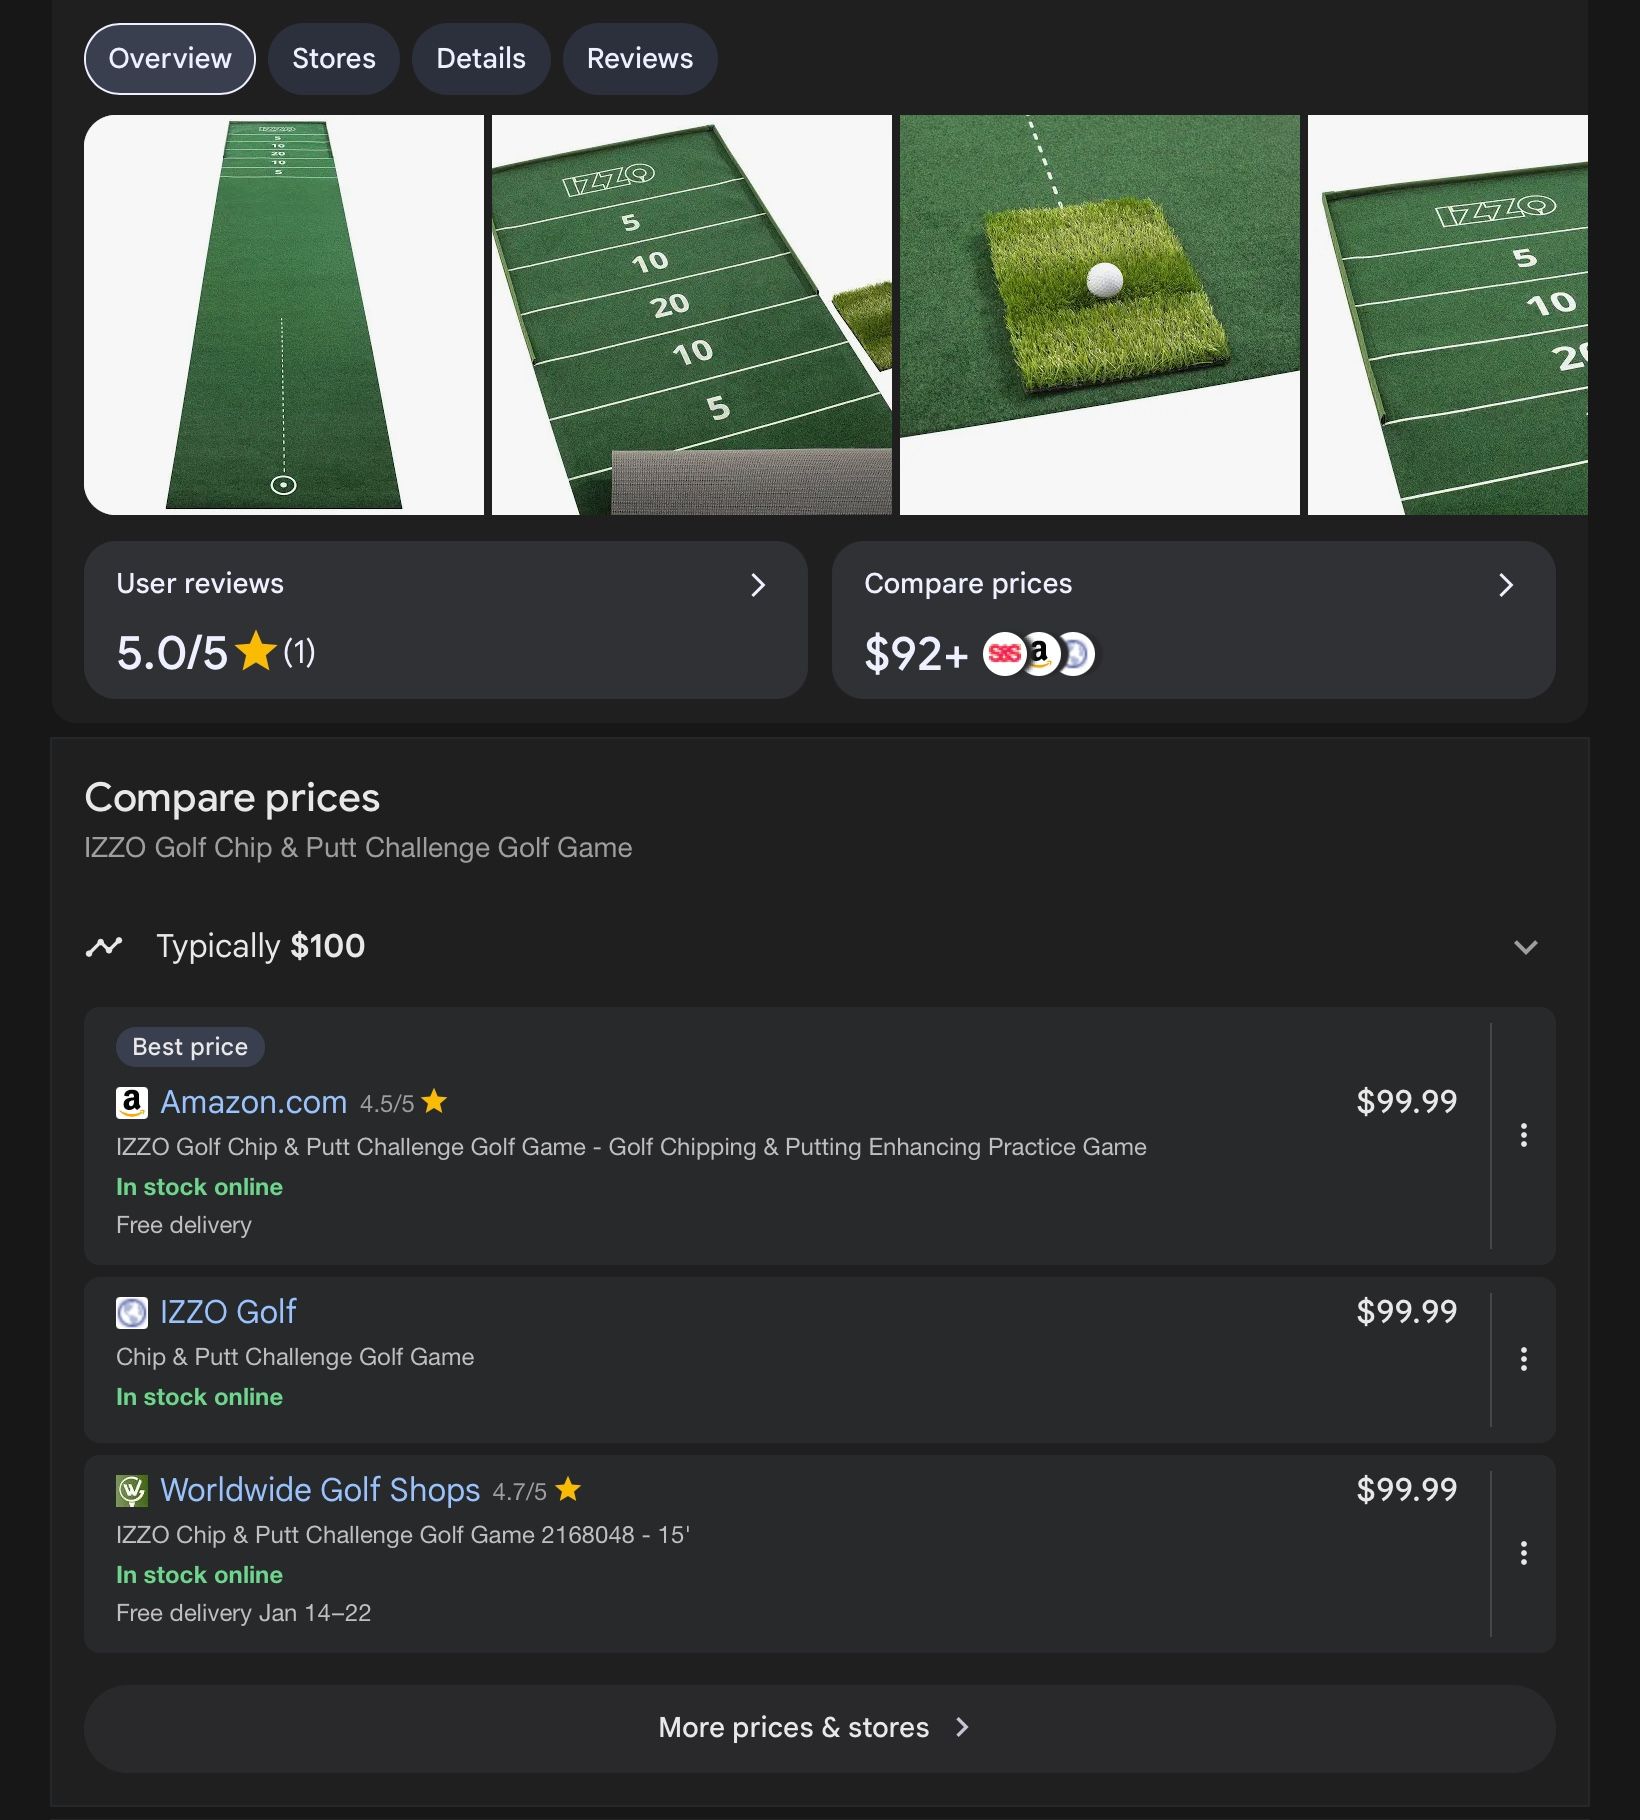
Task: Switch to the Stores tab
Action: pos(334,59)
